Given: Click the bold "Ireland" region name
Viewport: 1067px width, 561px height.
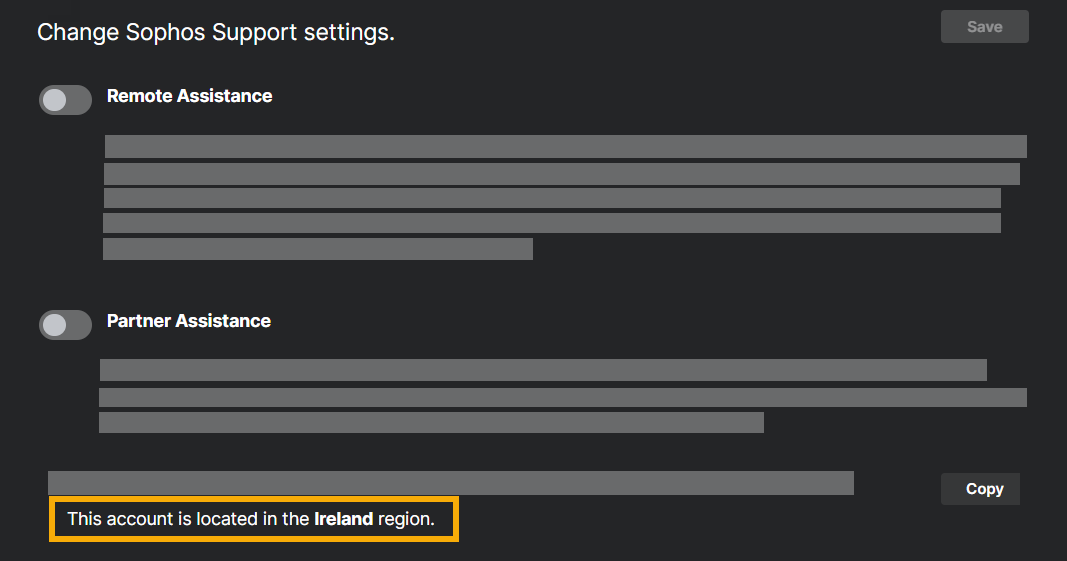Looking at the screenshot, I should [x=343, y=519].
